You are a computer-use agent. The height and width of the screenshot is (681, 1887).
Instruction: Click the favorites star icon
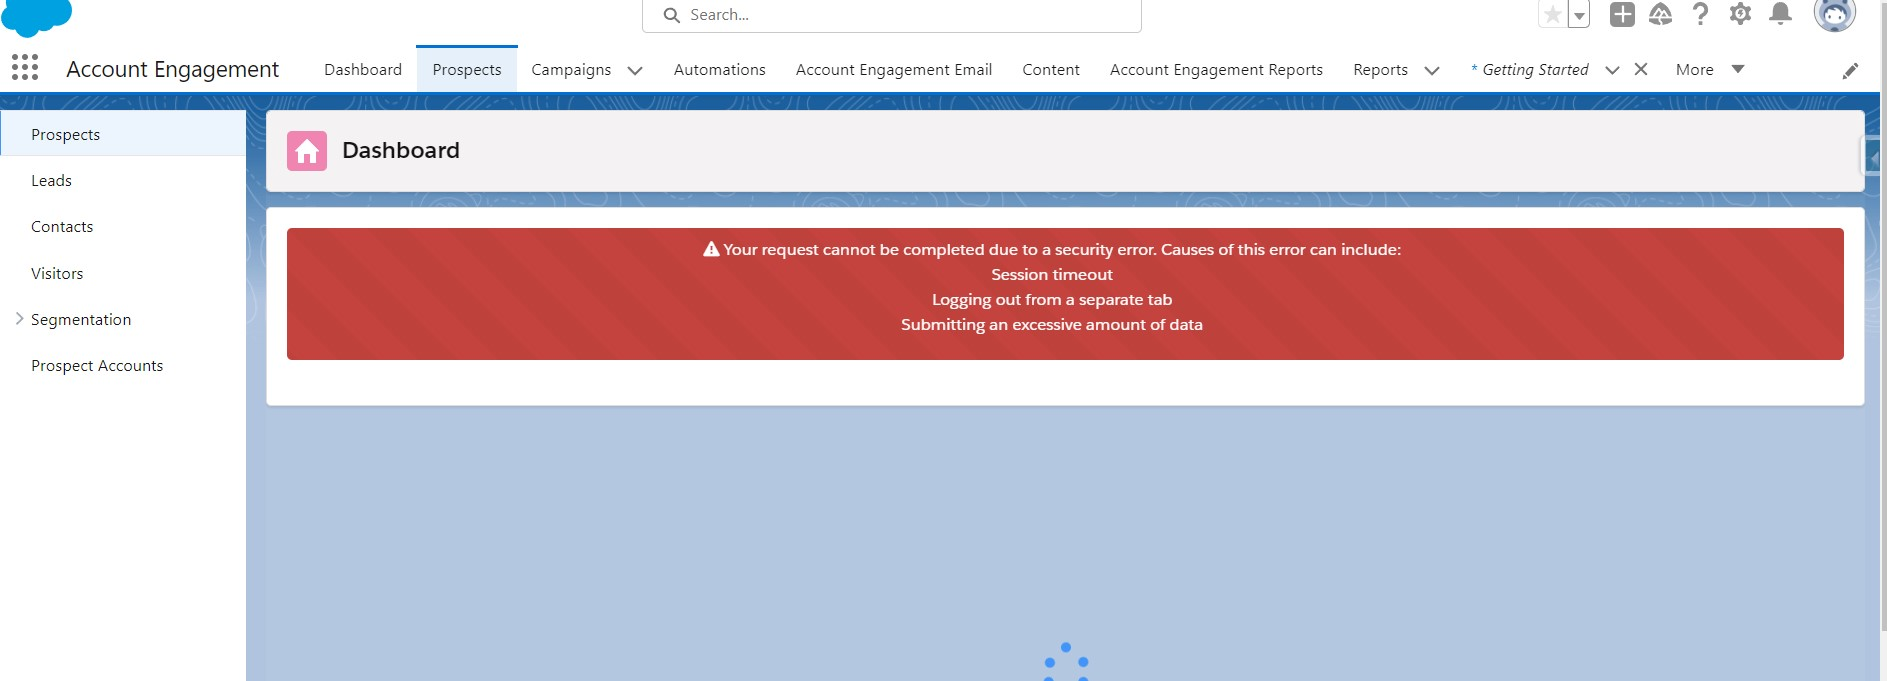tap(1552, 15)
